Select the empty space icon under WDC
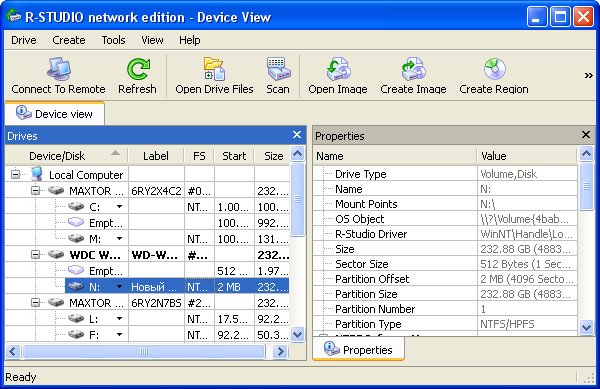 pos(76,270)
